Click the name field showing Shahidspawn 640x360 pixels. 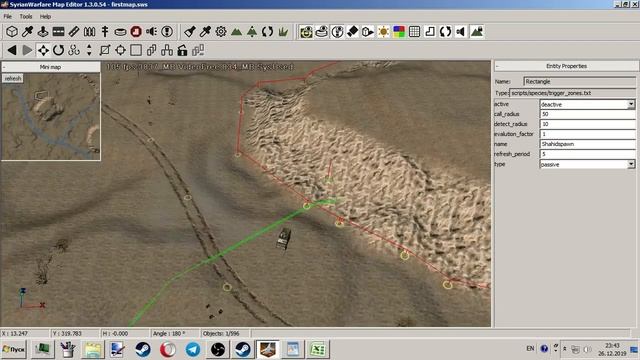pos(587,144)
